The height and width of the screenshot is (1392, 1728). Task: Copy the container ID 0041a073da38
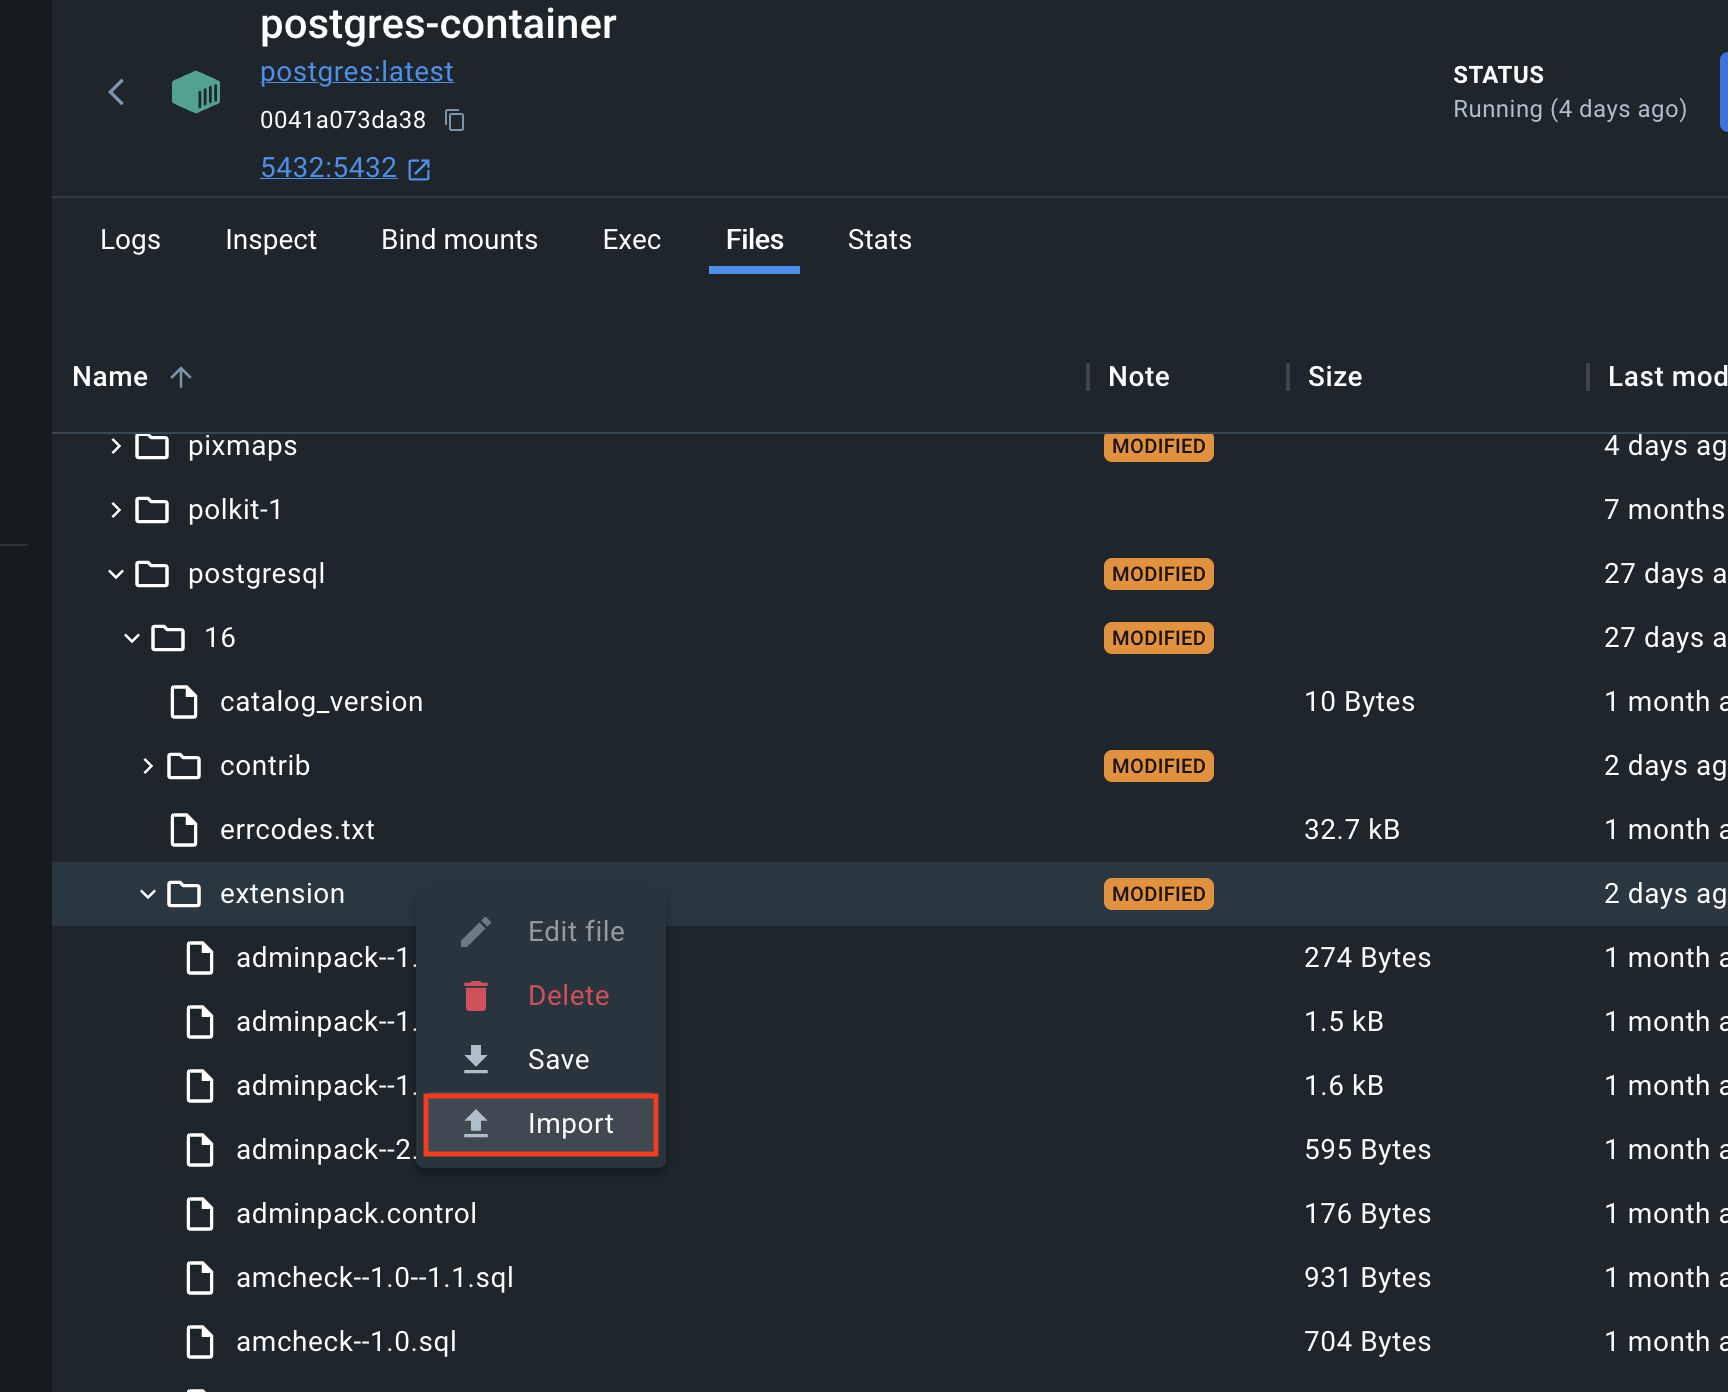[455, 120]
